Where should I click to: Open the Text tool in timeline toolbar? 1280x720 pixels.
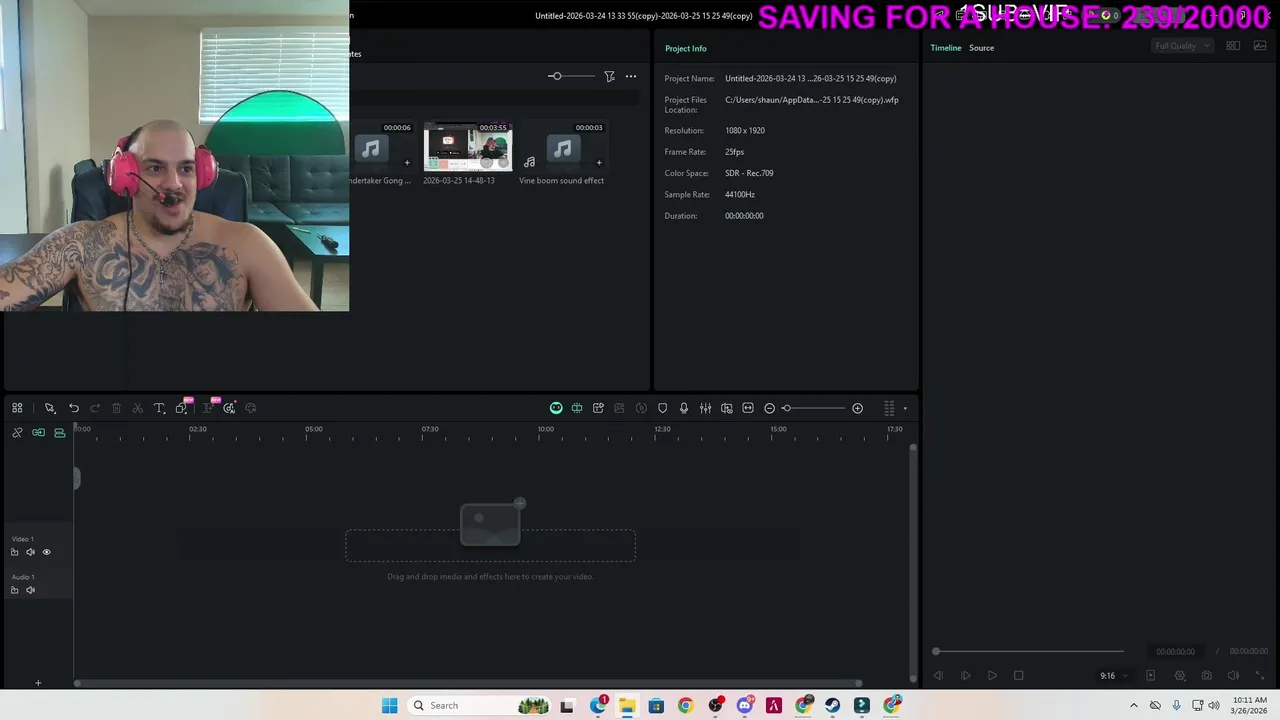(x=159, y=408)
